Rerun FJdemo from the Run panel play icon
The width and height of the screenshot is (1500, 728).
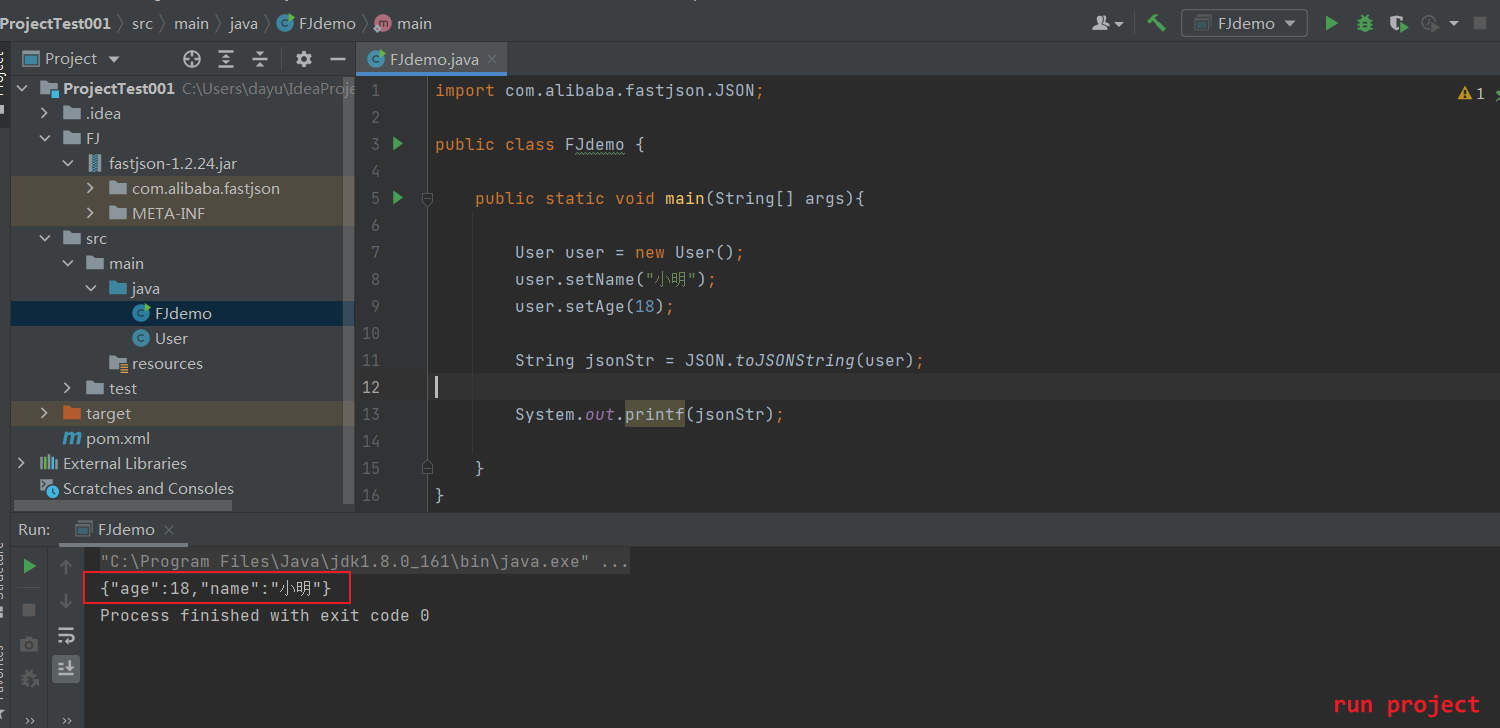(30, 566)
